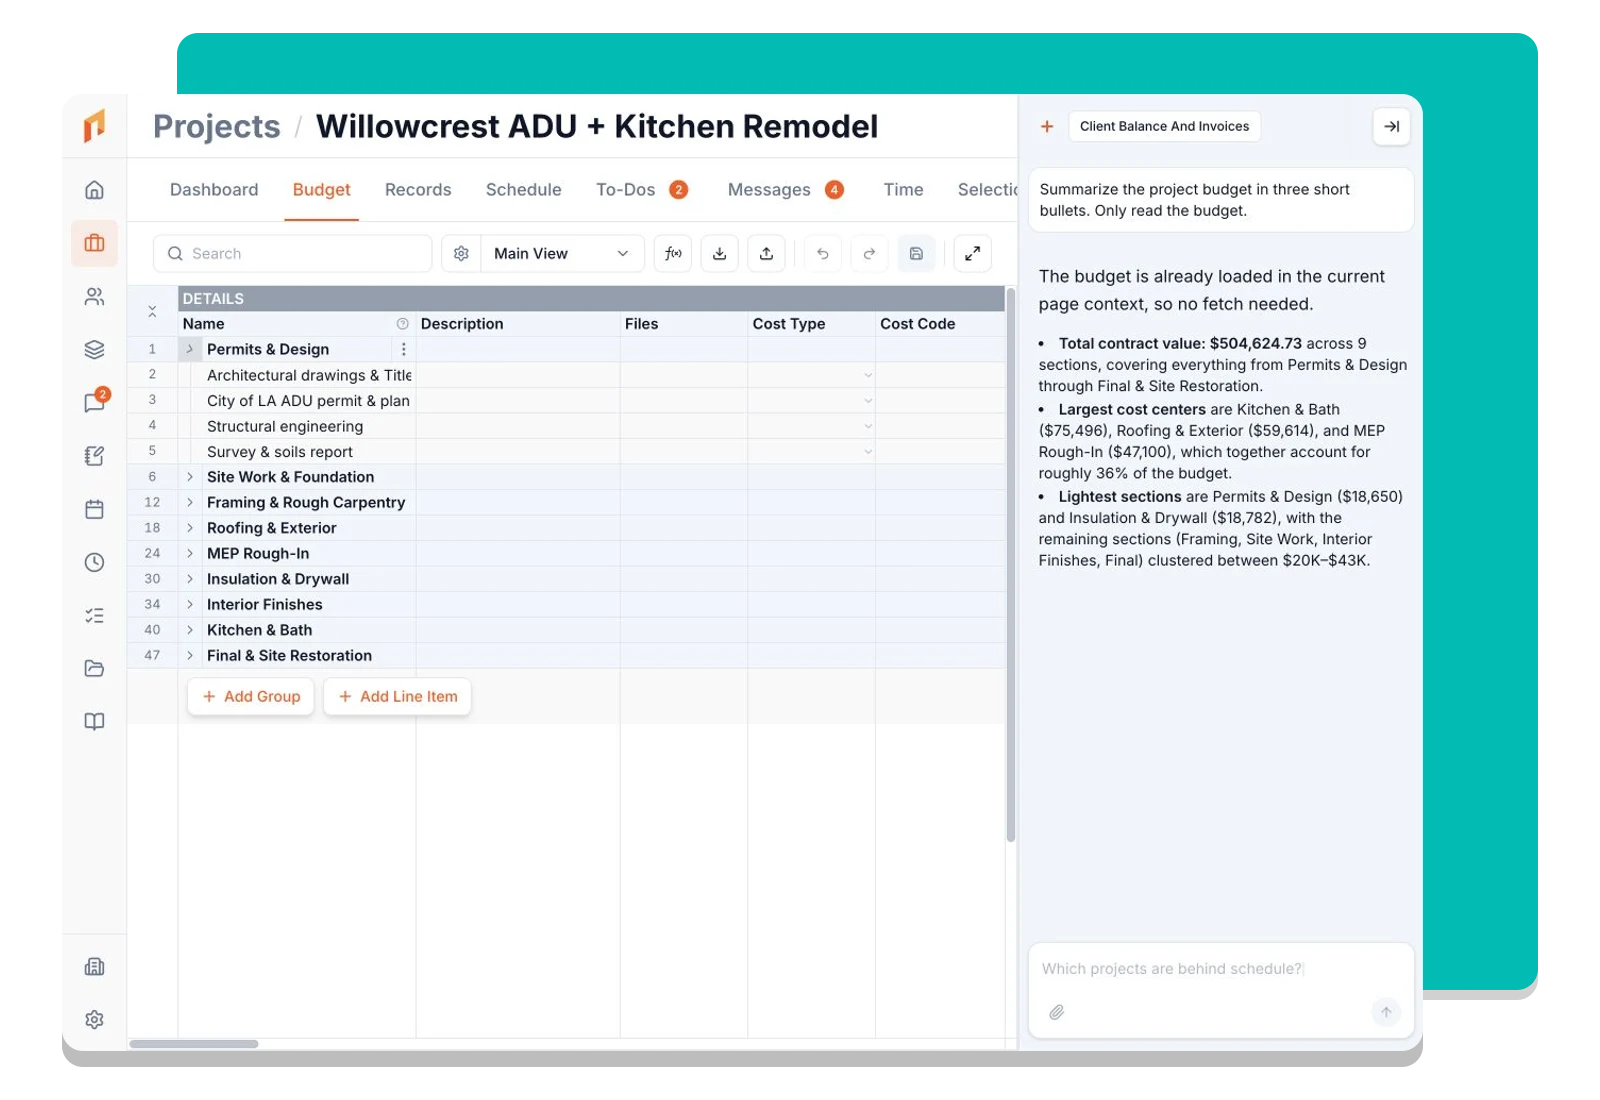Open Cost Type dropdown for Structural engineering
This screenshot has width=1600, height=1100.
(867, 426)
